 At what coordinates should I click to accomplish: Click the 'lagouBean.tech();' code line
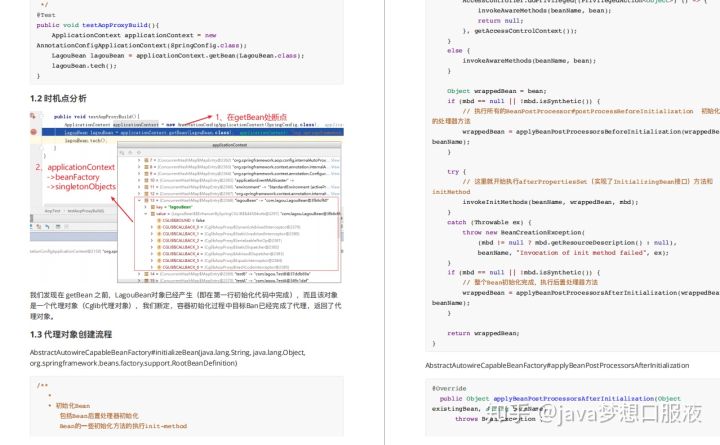(84, 66)
